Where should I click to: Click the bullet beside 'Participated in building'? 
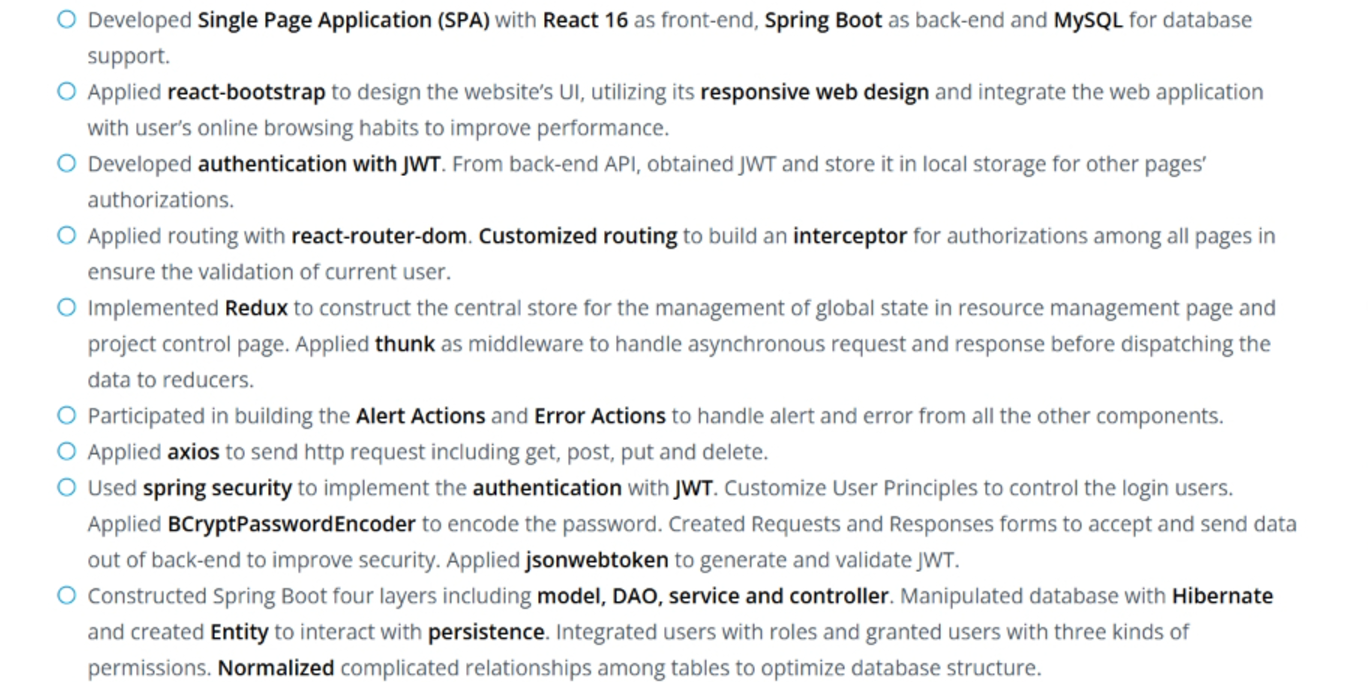click(x=66, y=415)
